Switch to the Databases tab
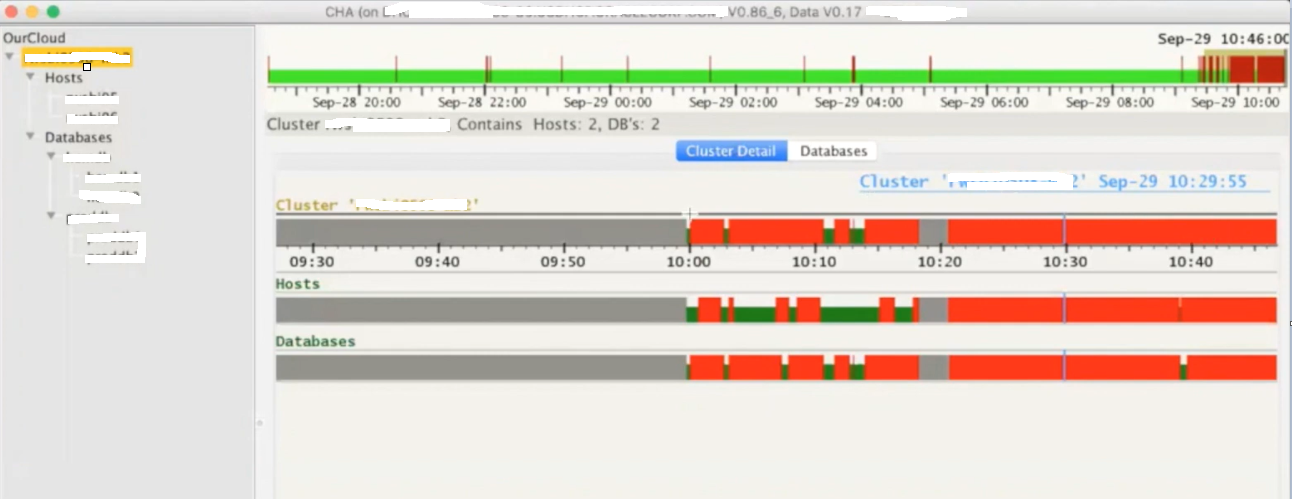Viewport: 1292px width, 499px height. [x=833, y=151]
